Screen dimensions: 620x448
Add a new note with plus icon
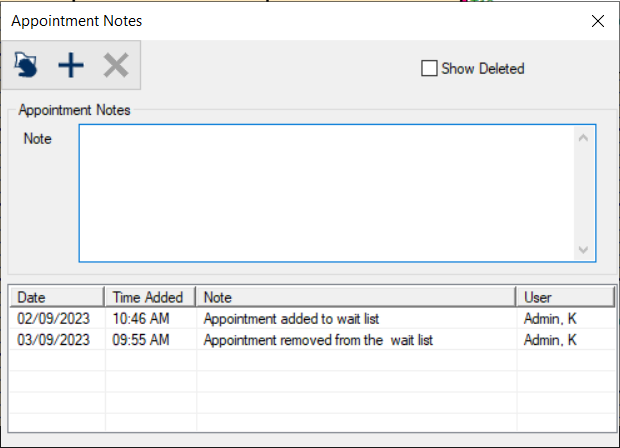coord(71,65)
